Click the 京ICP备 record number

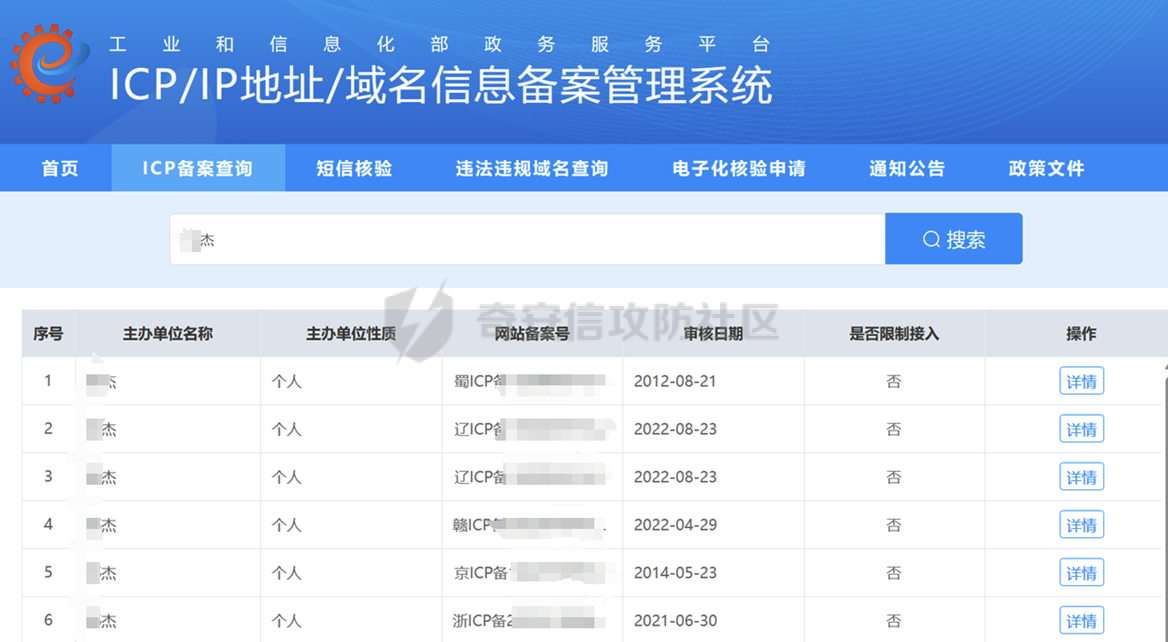[529, 573]
